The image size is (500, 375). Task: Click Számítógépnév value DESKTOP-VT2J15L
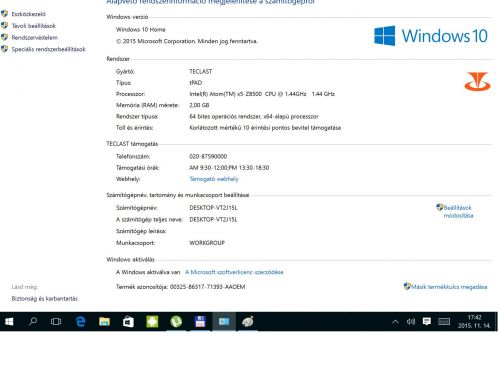(213, 208)
